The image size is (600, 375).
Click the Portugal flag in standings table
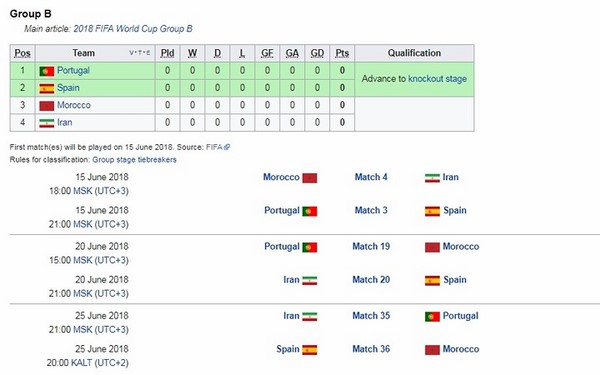[x=47, y=71]
